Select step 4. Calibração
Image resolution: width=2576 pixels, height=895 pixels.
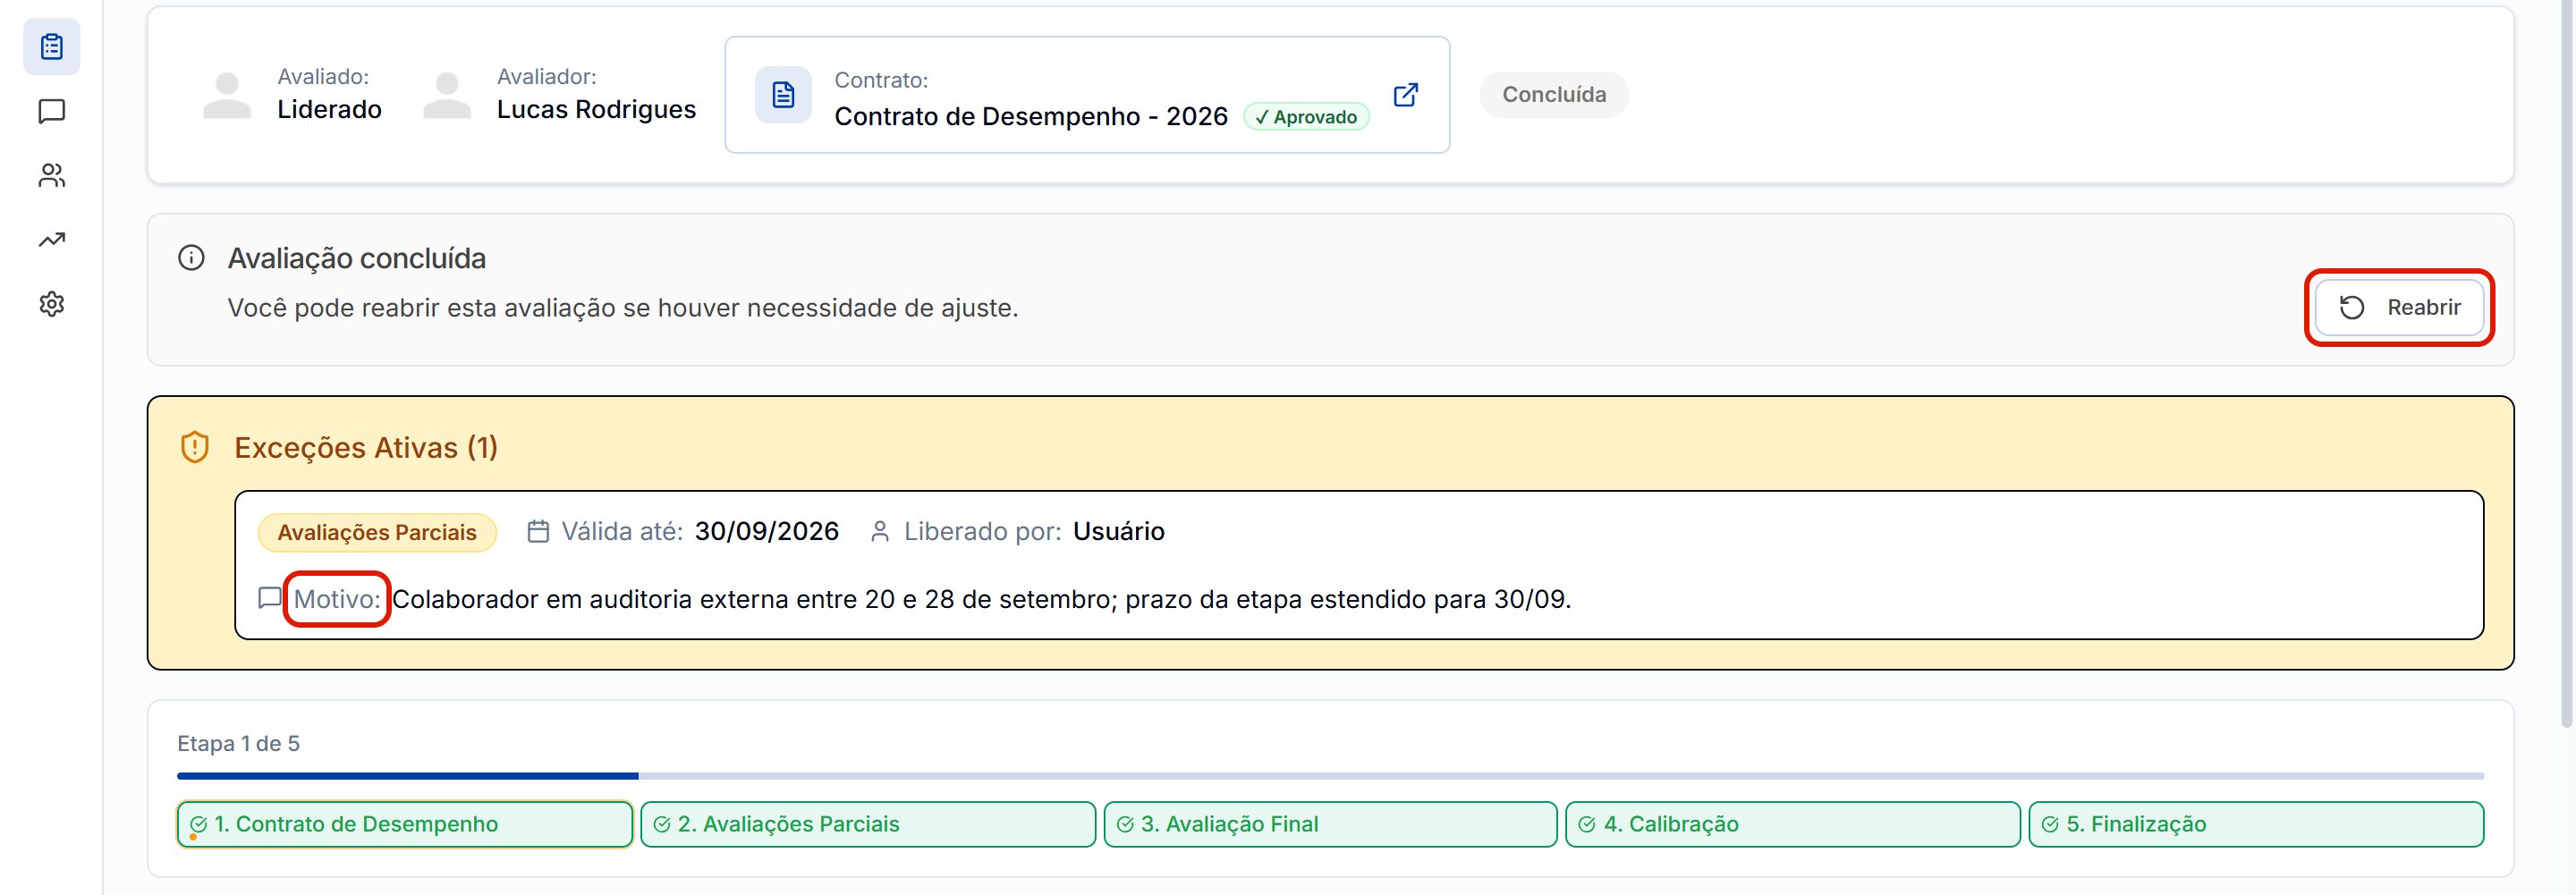[1792, 824]
